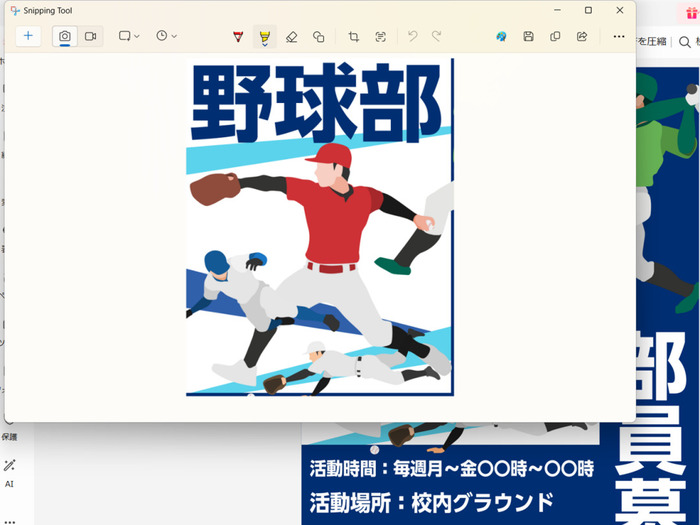Open the shapes tool
The width and height of the screenshot is (700, 525).
pyautogui.click(x=318, y=37)
